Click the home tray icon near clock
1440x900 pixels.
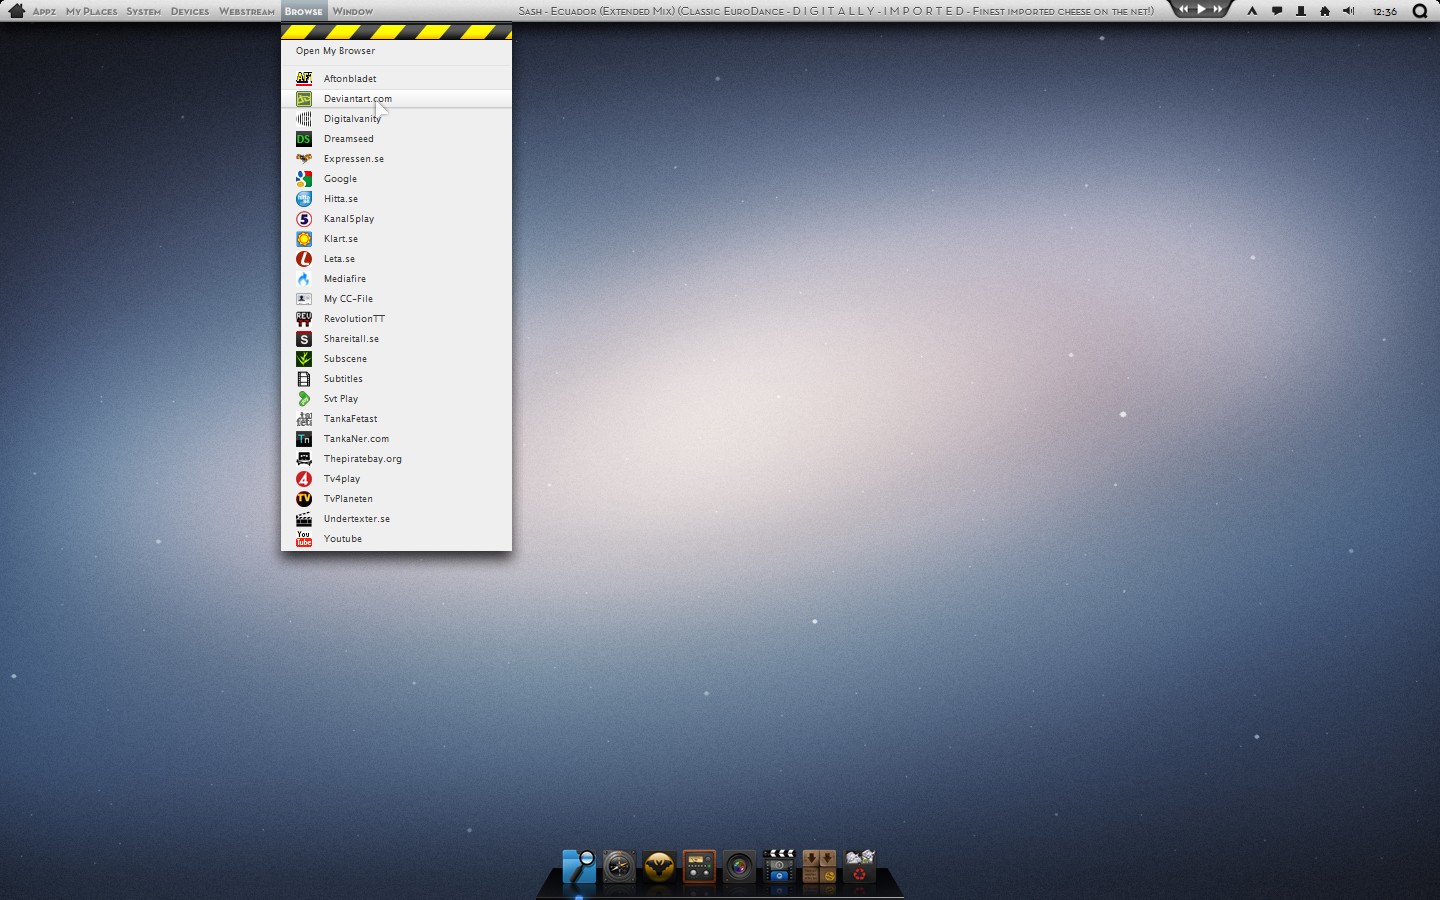pos(1325,11)
